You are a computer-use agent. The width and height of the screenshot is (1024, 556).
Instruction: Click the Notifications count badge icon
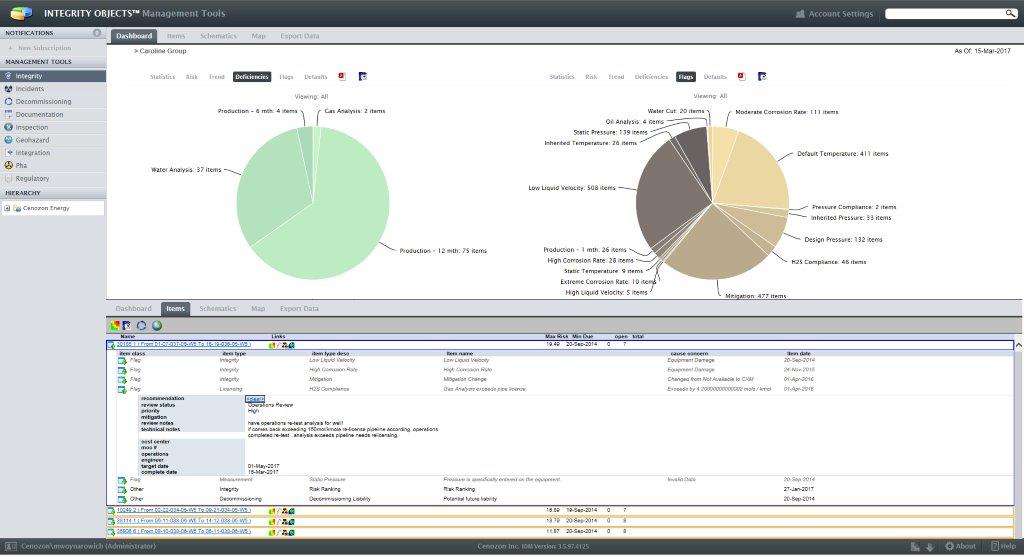coord(97,33)
